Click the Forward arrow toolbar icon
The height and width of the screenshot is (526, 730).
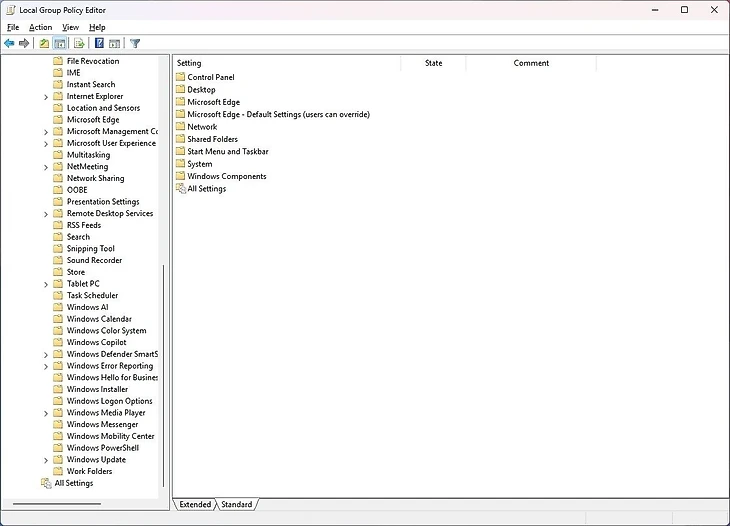[x=24, y=44]
